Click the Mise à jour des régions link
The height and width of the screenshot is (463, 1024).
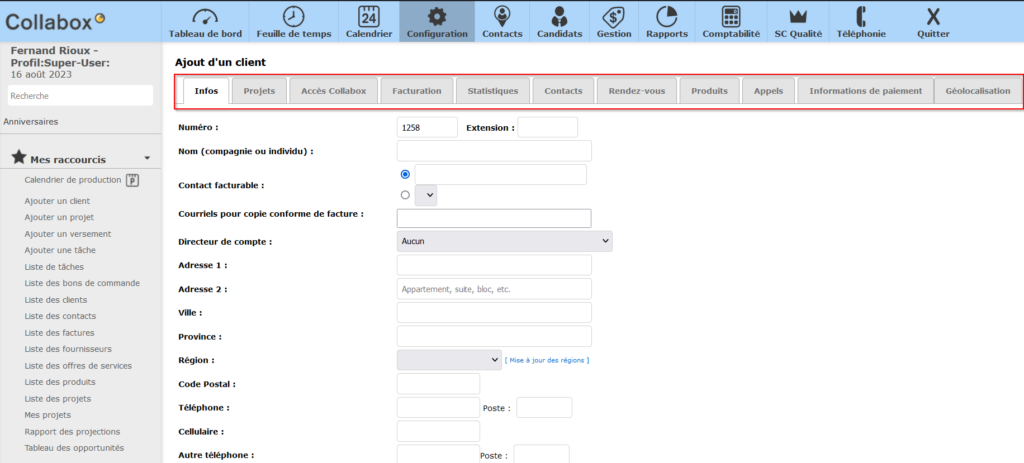tap(547, 360)
